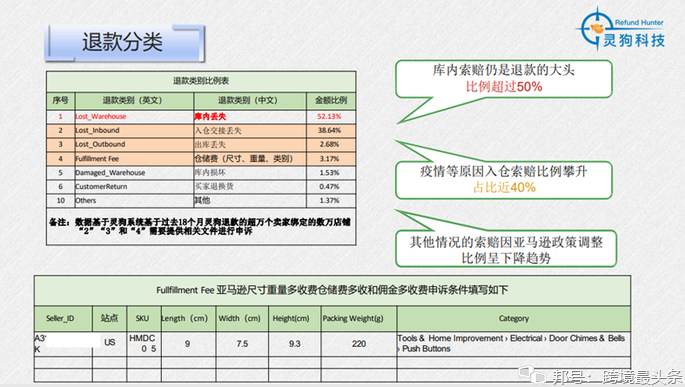Select the HMDC SKU cell

(x=144, y=344)
